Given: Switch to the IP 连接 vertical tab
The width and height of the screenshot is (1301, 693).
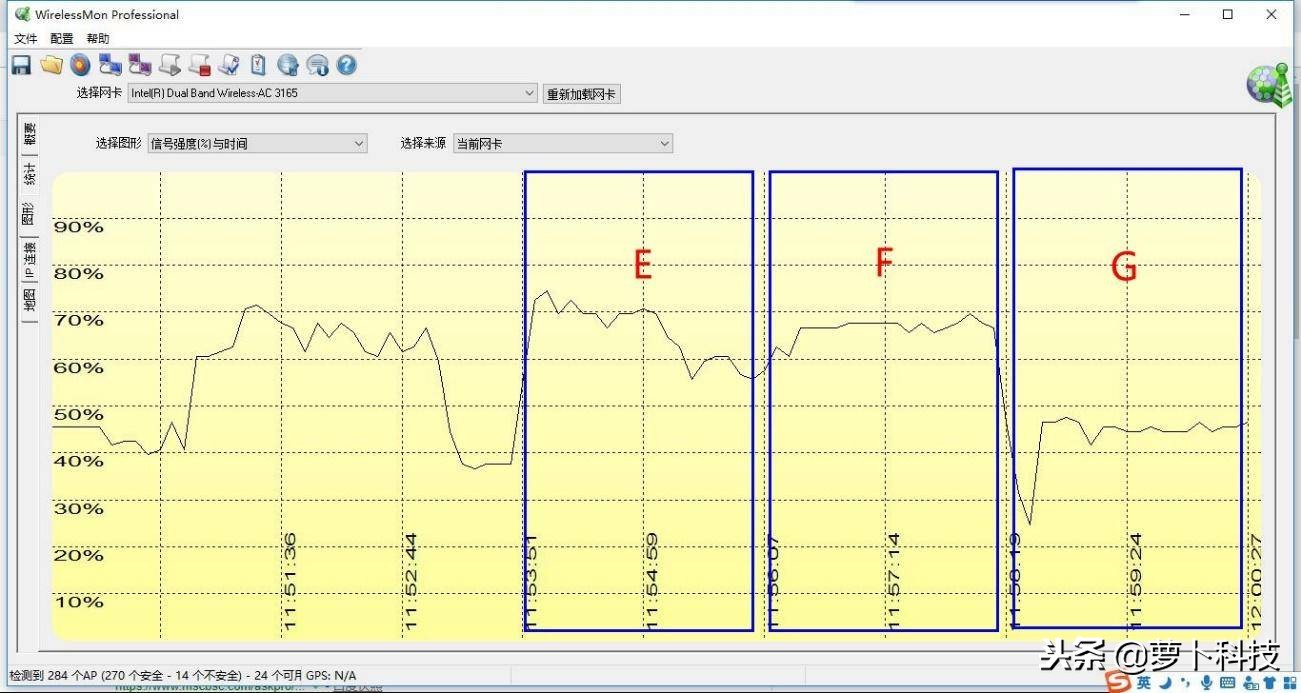Looking at the screenshot, I should click(x=29, y=259).
